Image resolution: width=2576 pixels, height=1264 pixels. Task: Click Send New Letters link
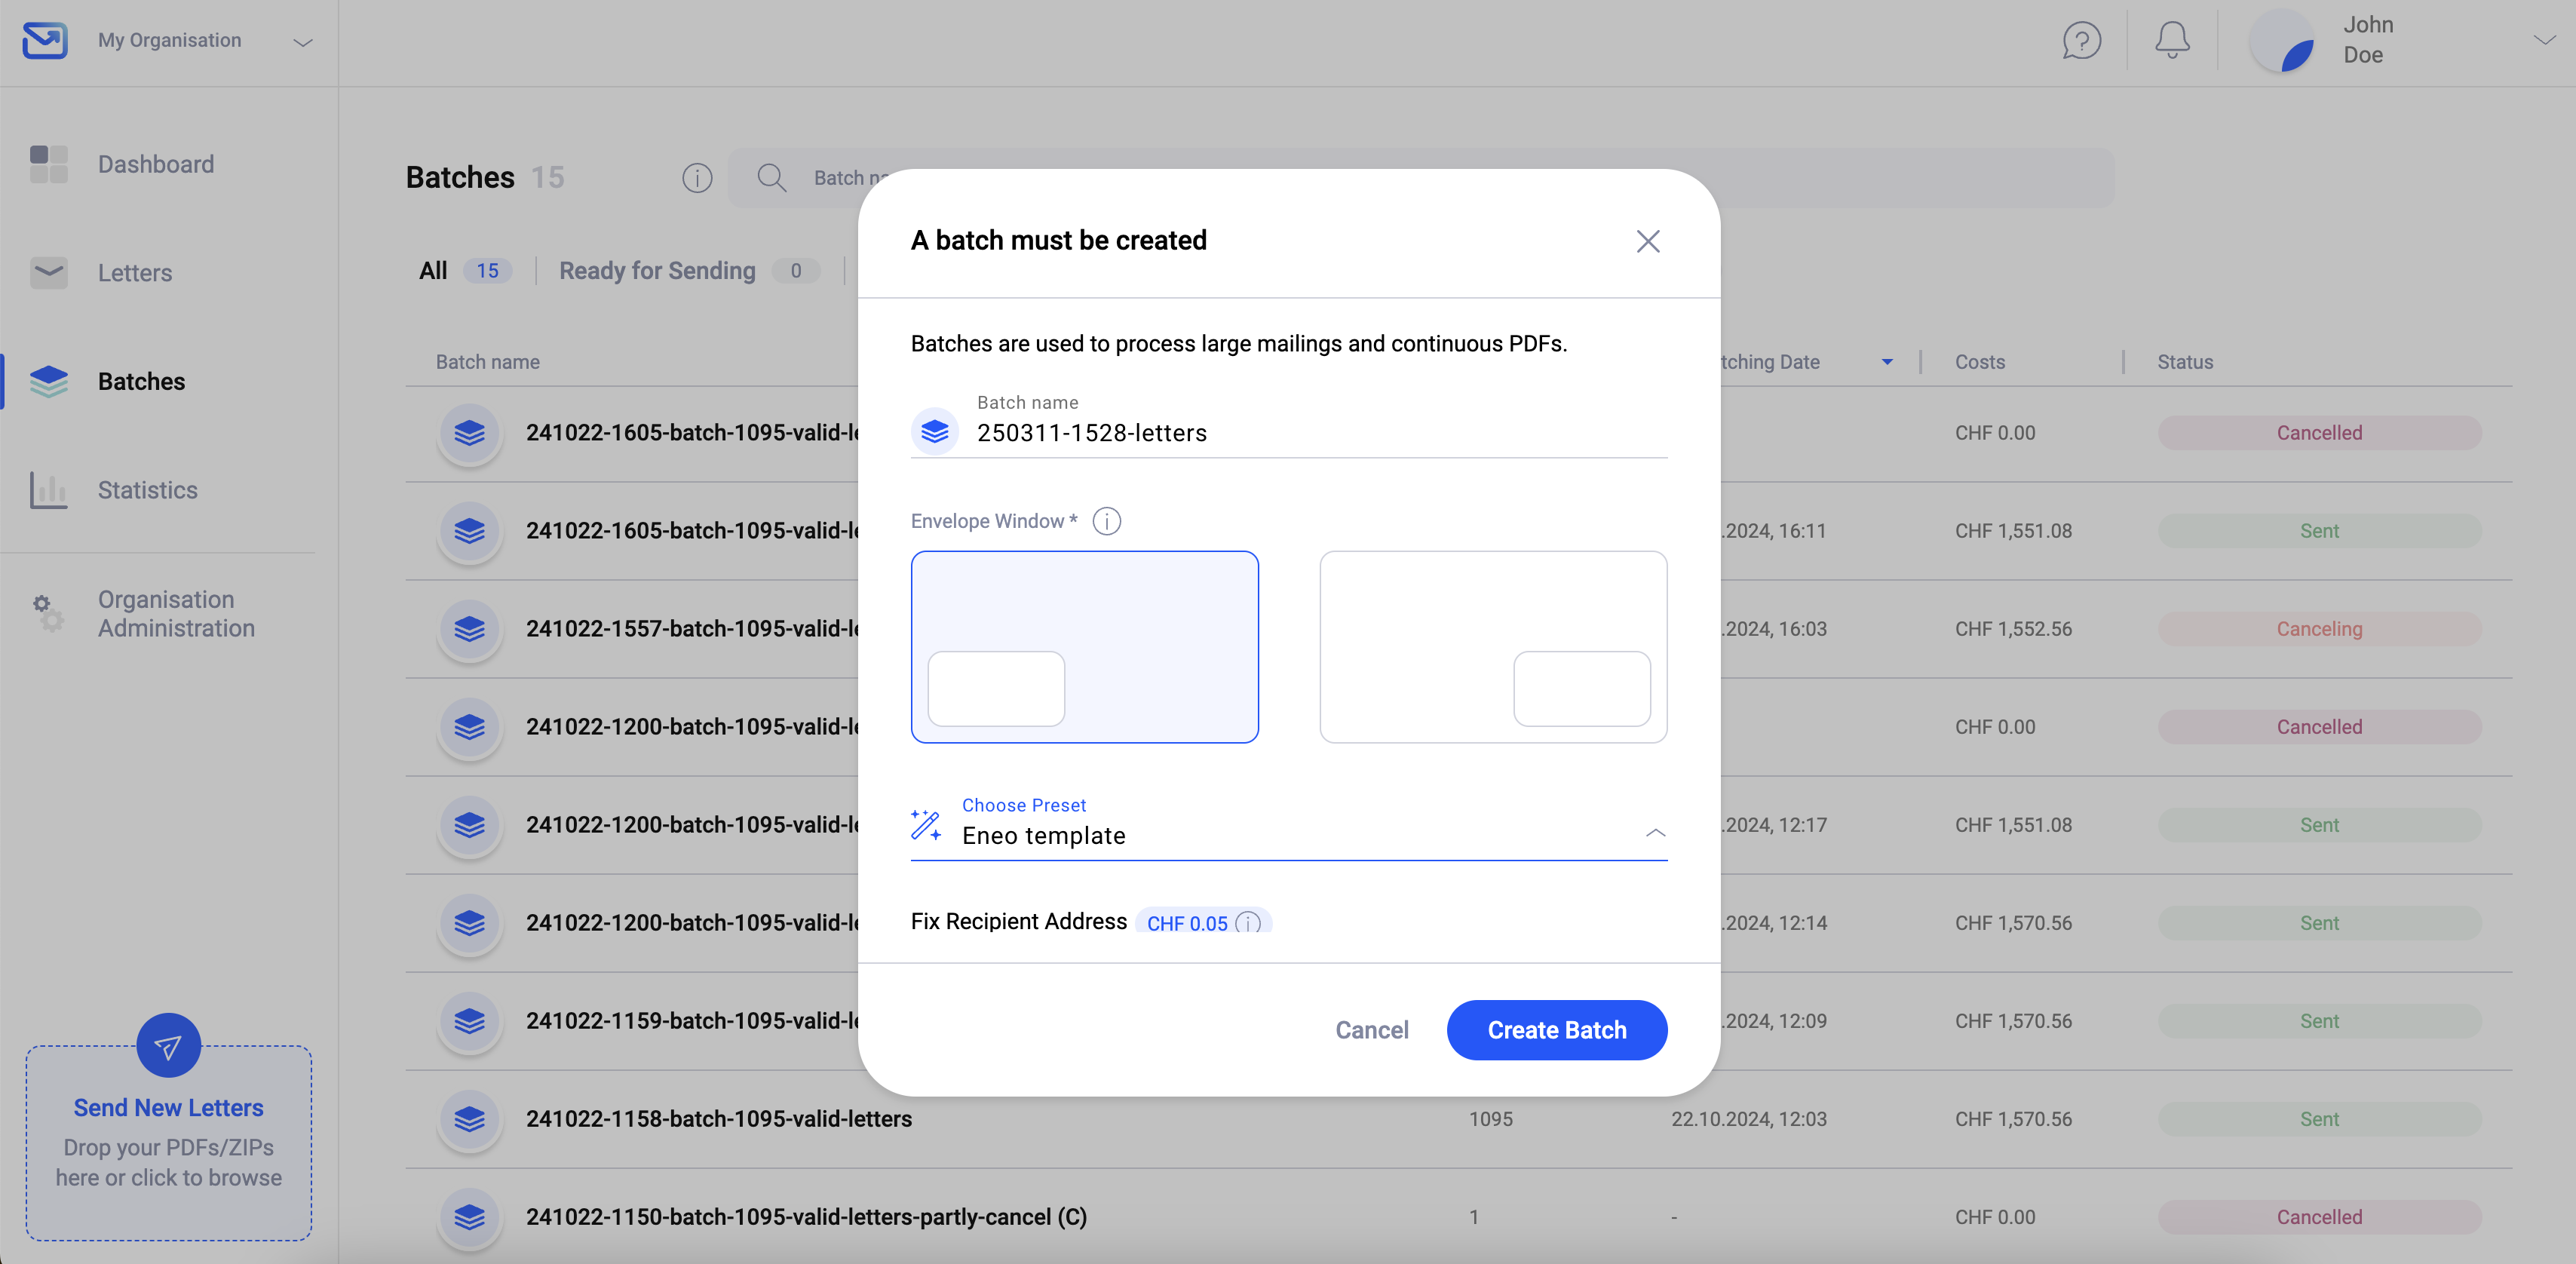pos(168,1108)
